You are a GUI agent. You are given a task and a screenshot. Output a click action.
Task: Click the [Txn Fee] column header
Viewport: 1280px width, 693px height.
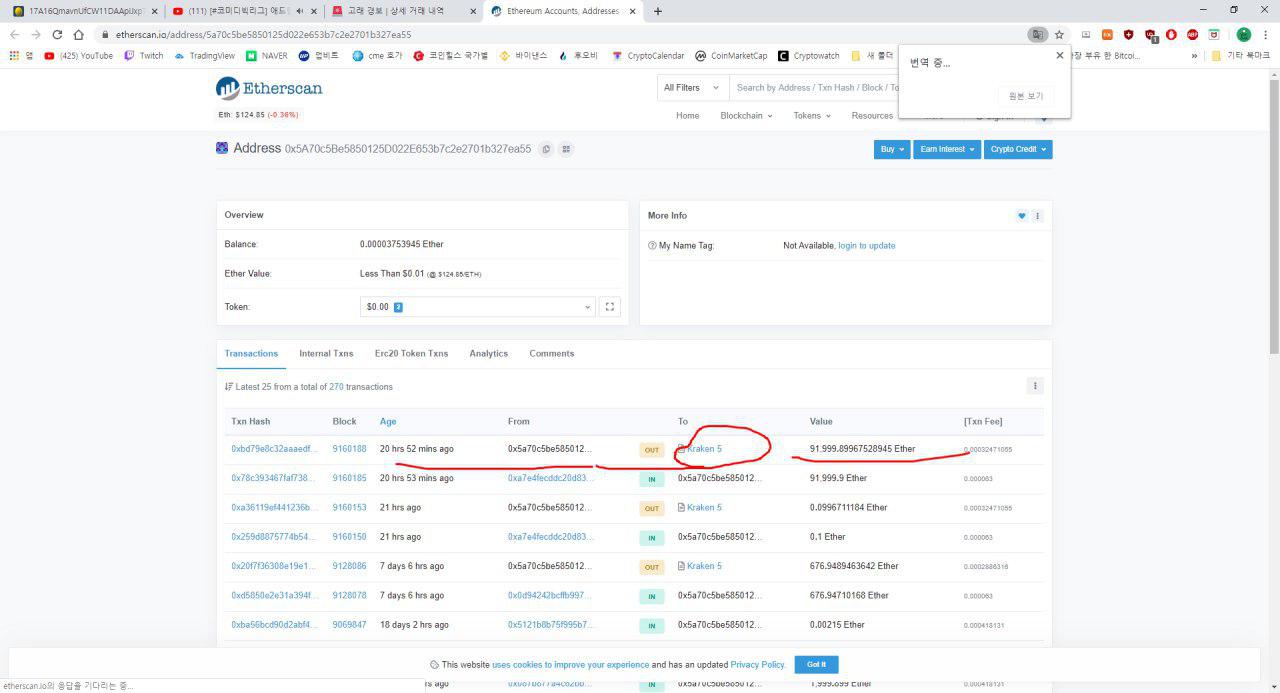tap(983, 422)
